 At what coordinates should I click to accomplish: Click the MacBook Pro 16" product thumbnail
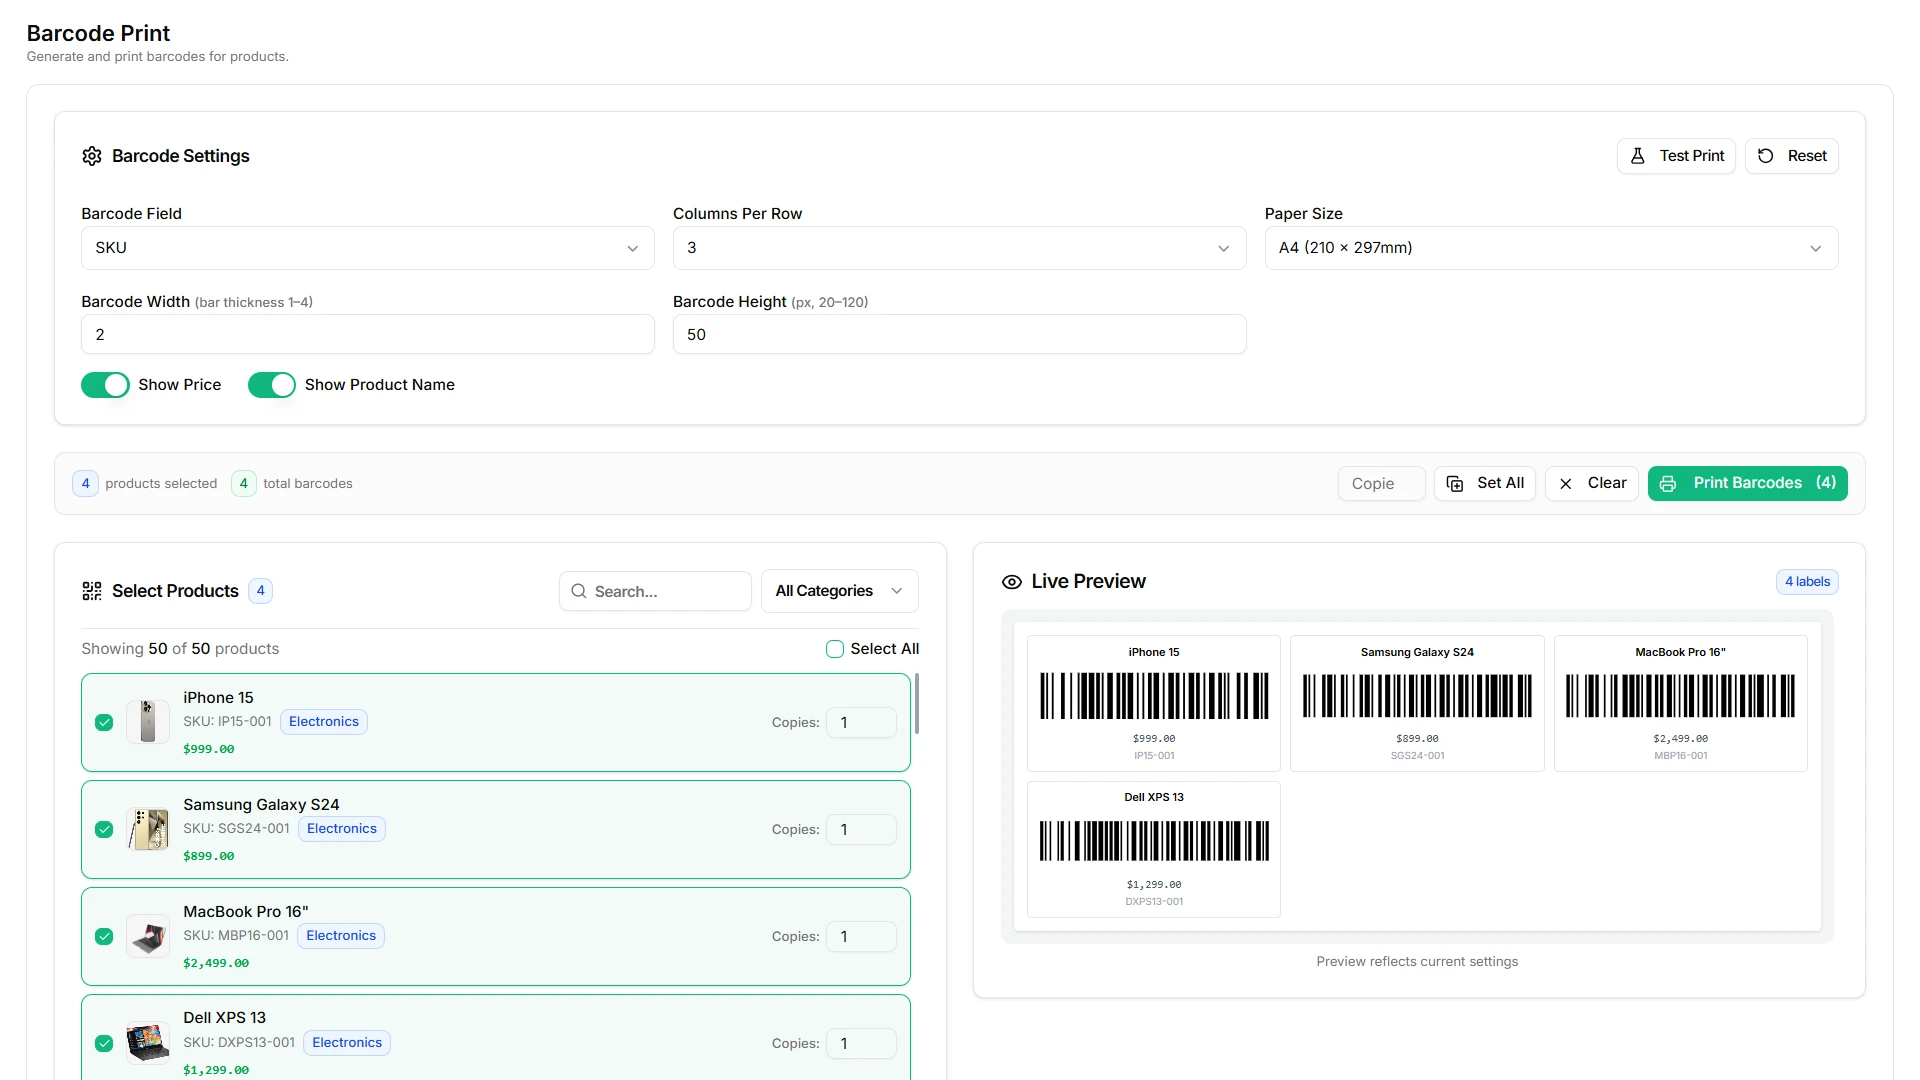coord(148,936)
